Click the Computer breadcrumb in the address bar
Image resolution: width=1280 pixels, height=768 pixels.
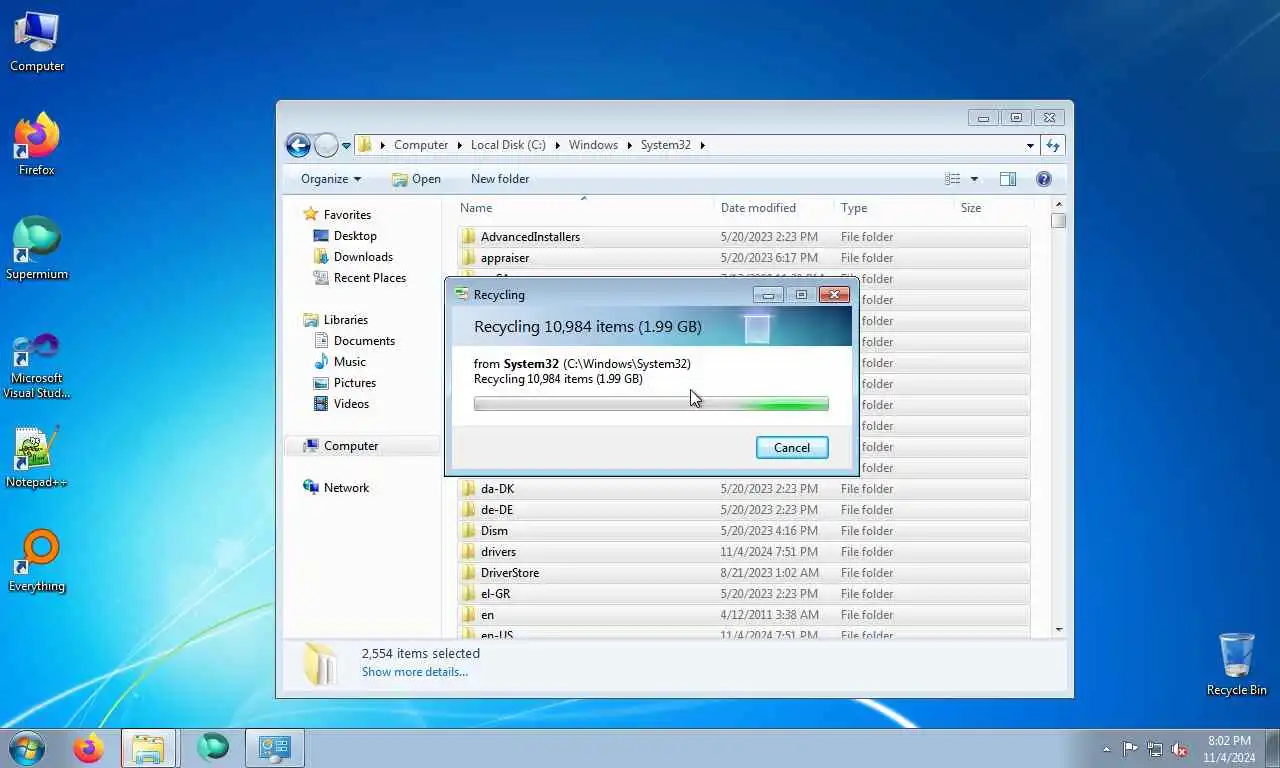421,145
